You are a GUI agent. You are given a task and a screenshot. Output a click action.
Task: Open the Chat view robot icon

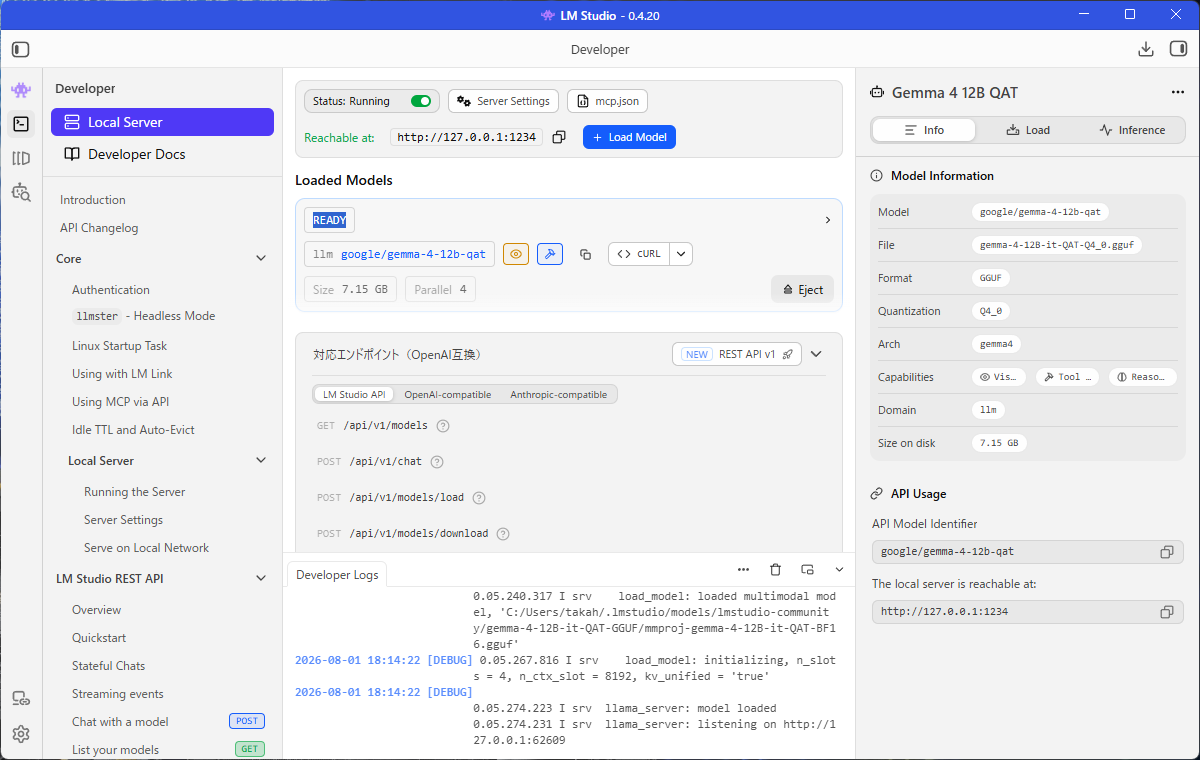[x=21, y=90]
